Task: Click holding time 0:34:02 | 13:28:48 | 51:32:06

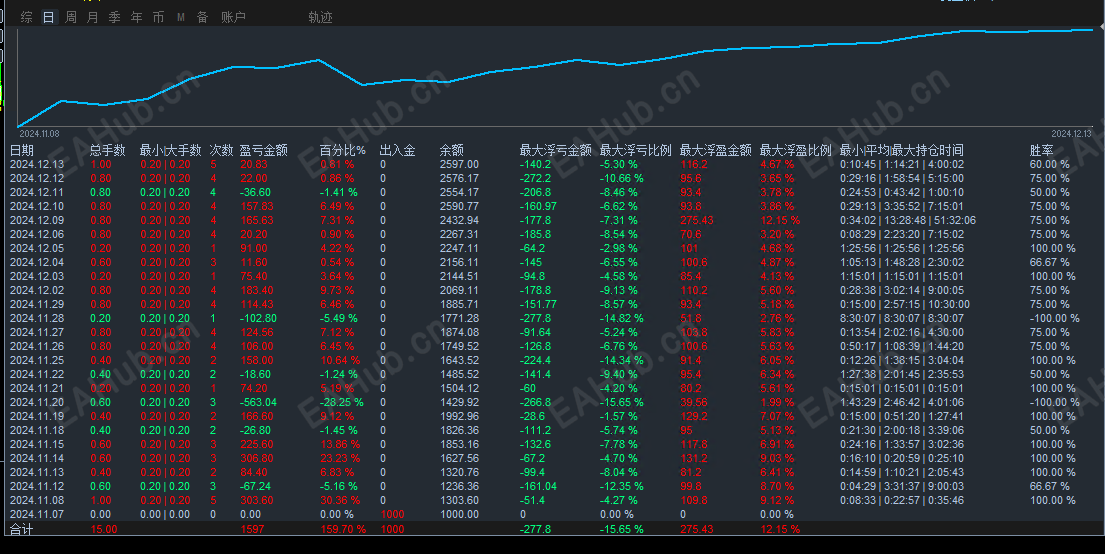Action: tap(908, 220)
